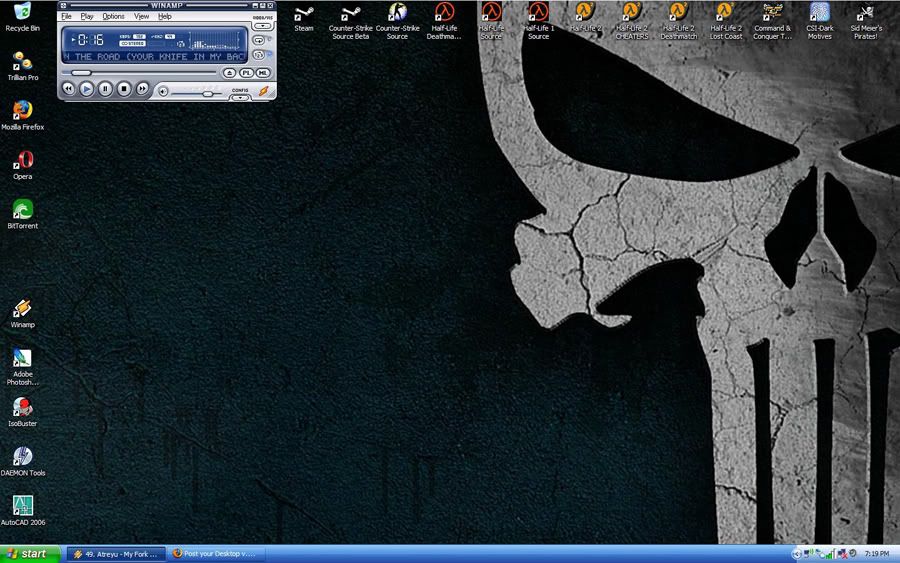Select the Half-Life 2 Deathmatch icon

[x=679, y=21]
